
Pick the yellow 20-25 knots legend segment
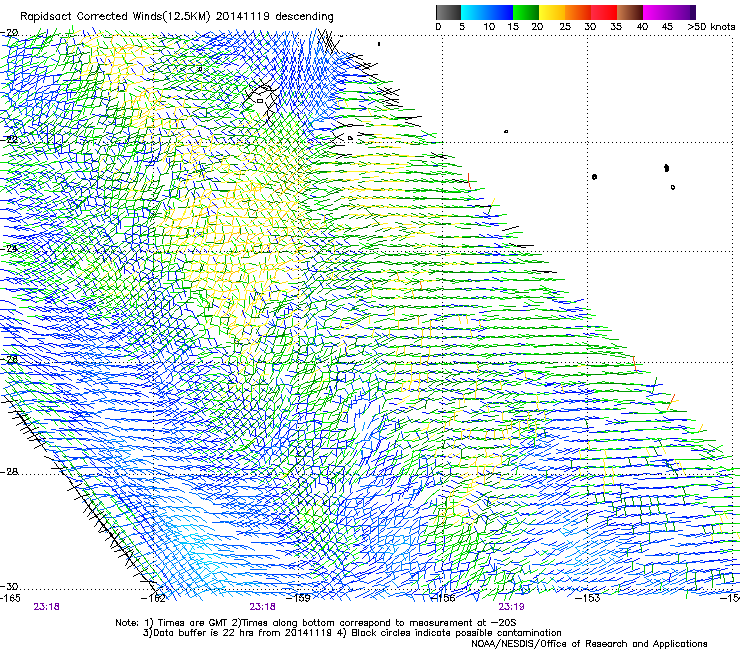(x=552, y=12)
